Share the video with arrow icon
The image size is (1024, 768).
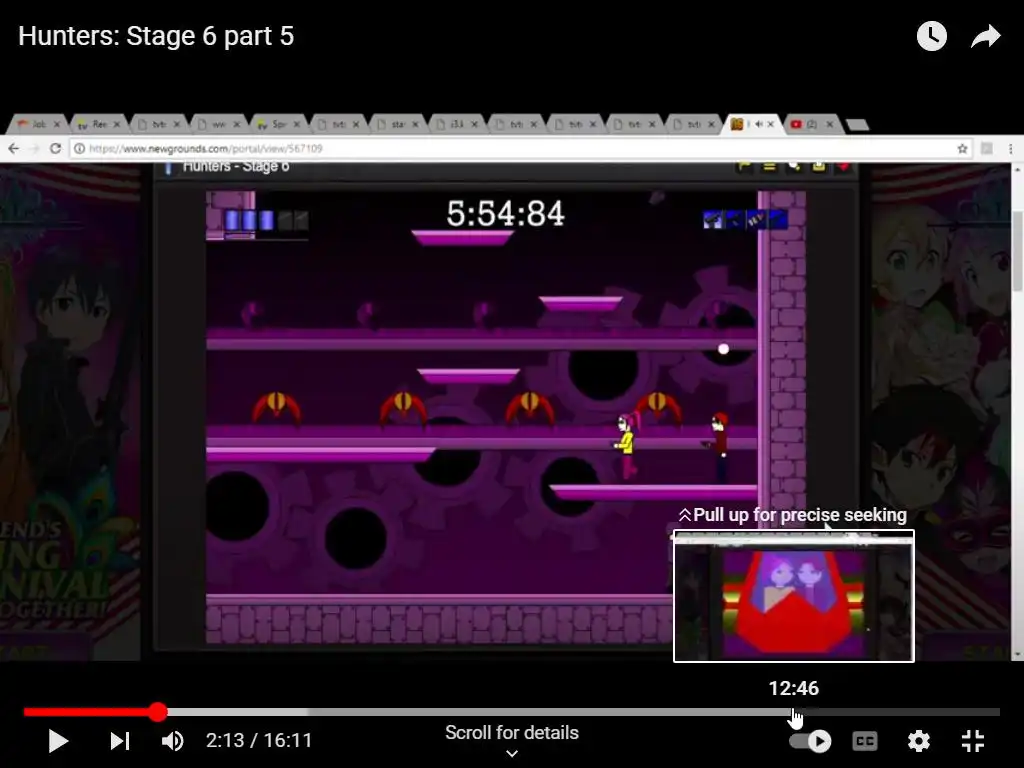tap(985, 36)
